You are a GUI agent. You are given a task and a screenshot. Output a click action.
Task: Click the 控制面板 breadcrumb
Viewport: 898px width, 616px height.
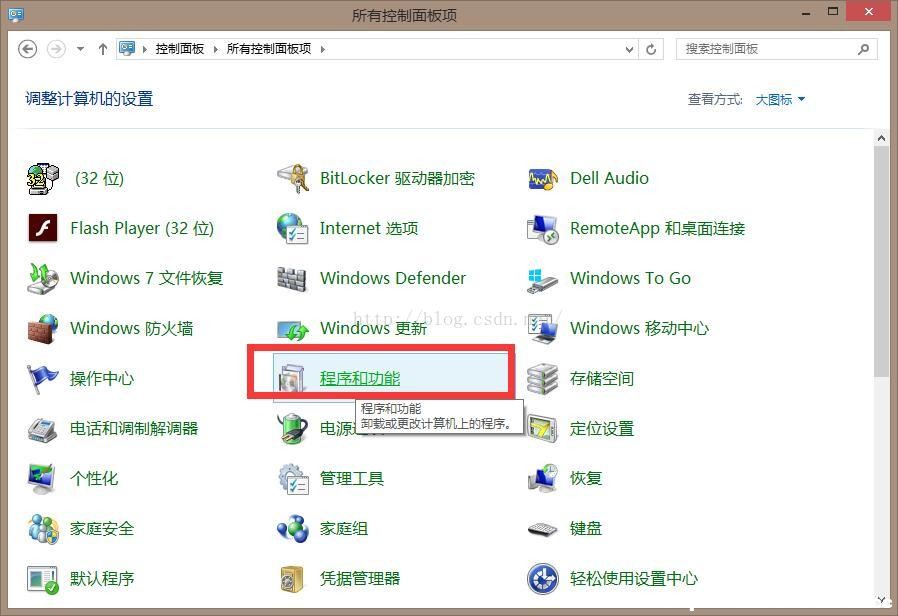click(180, 49)
